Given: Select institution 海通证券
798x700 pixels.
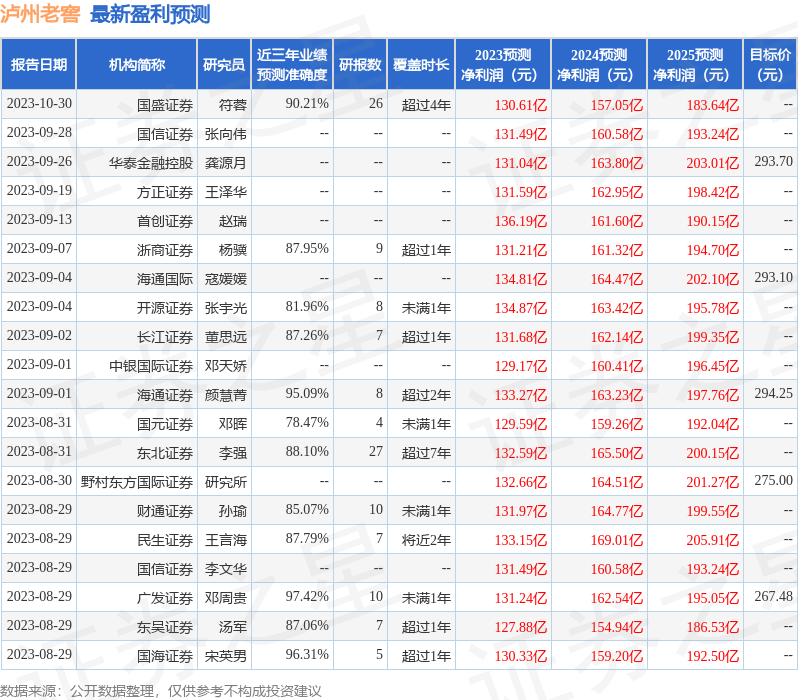Looking at the screenshot, I should [165, 396].
